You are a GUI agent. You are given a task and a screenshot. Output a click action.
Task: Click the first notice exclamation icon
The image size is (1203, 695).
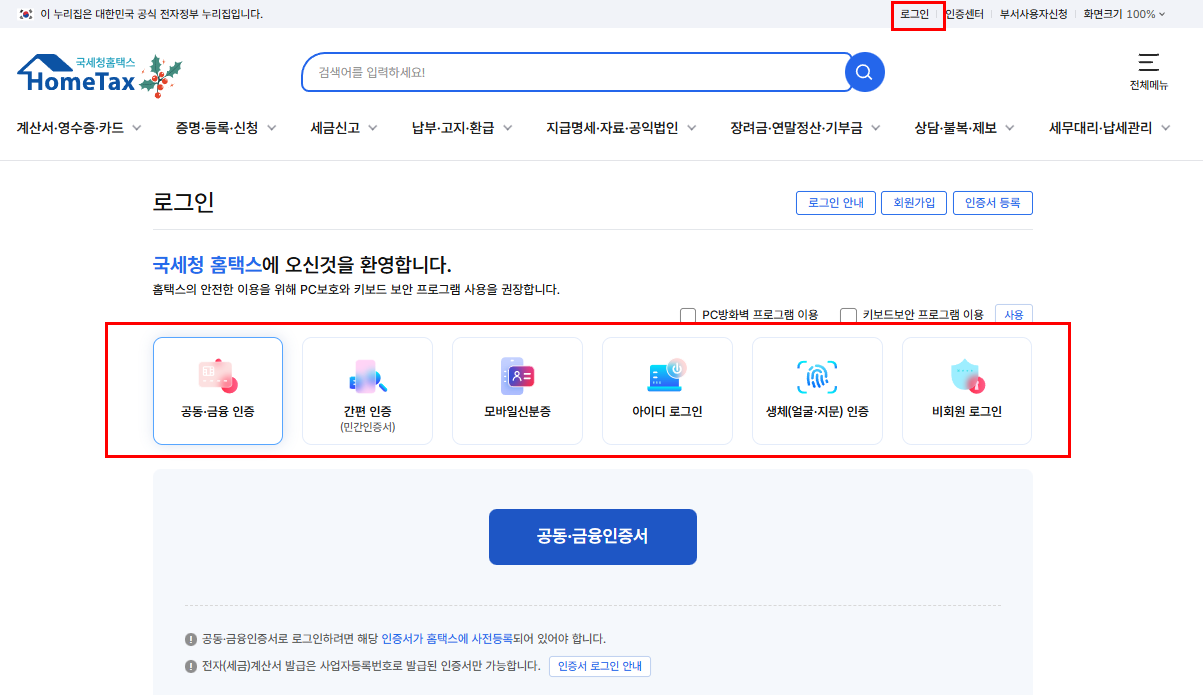click(x=191, y=639)
